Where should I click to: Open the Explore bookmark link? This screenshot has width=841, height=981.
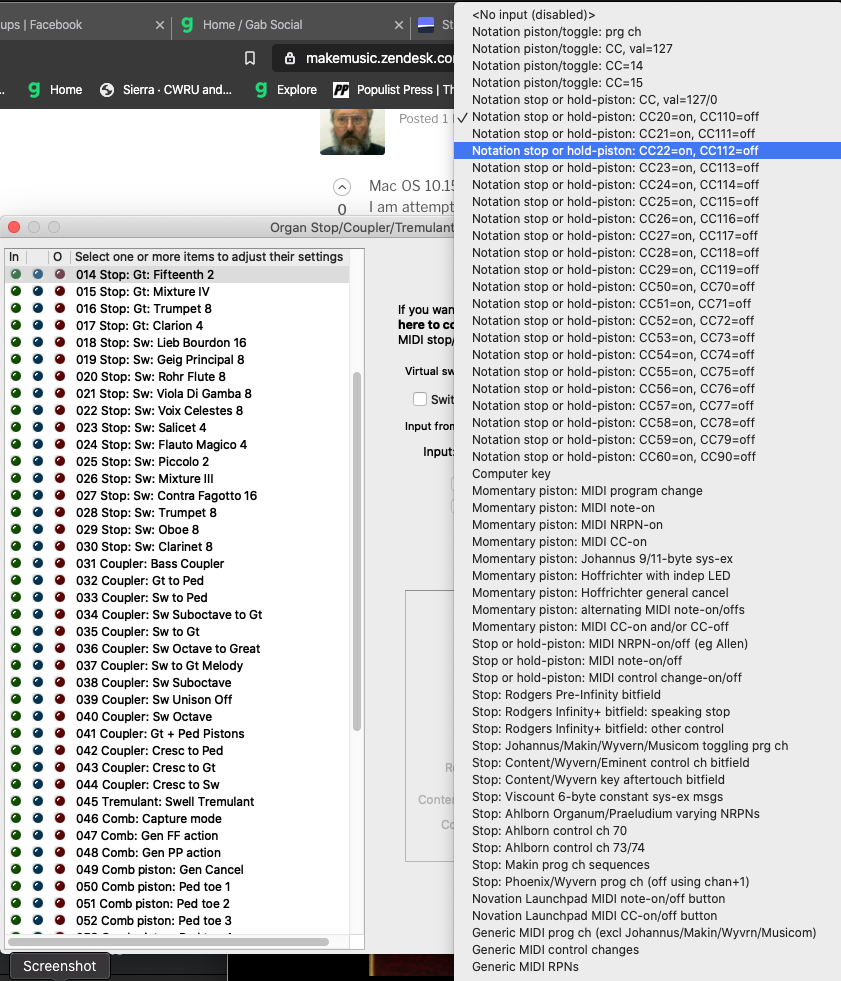point(296,90)
